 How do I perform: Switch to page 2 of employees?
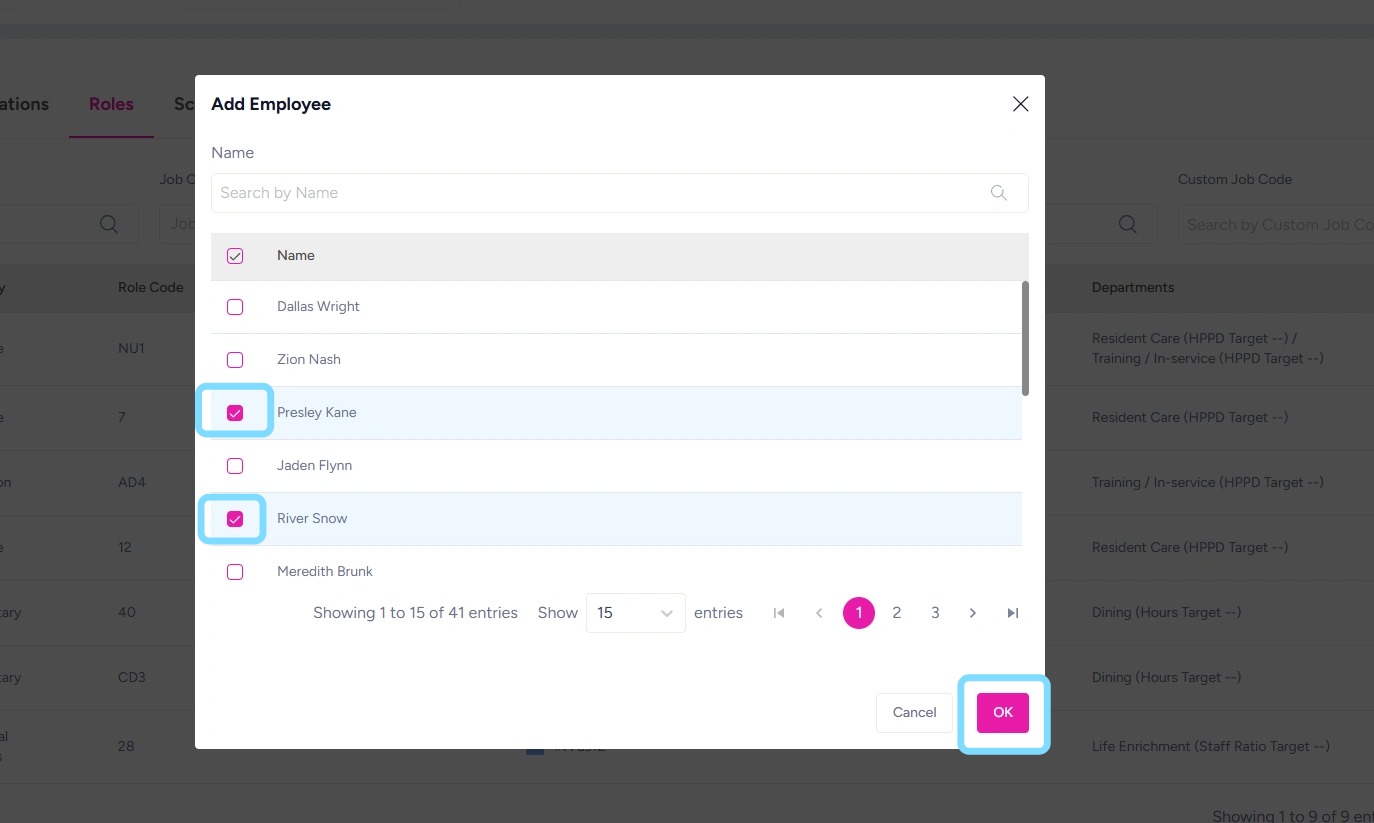(897, 613)
